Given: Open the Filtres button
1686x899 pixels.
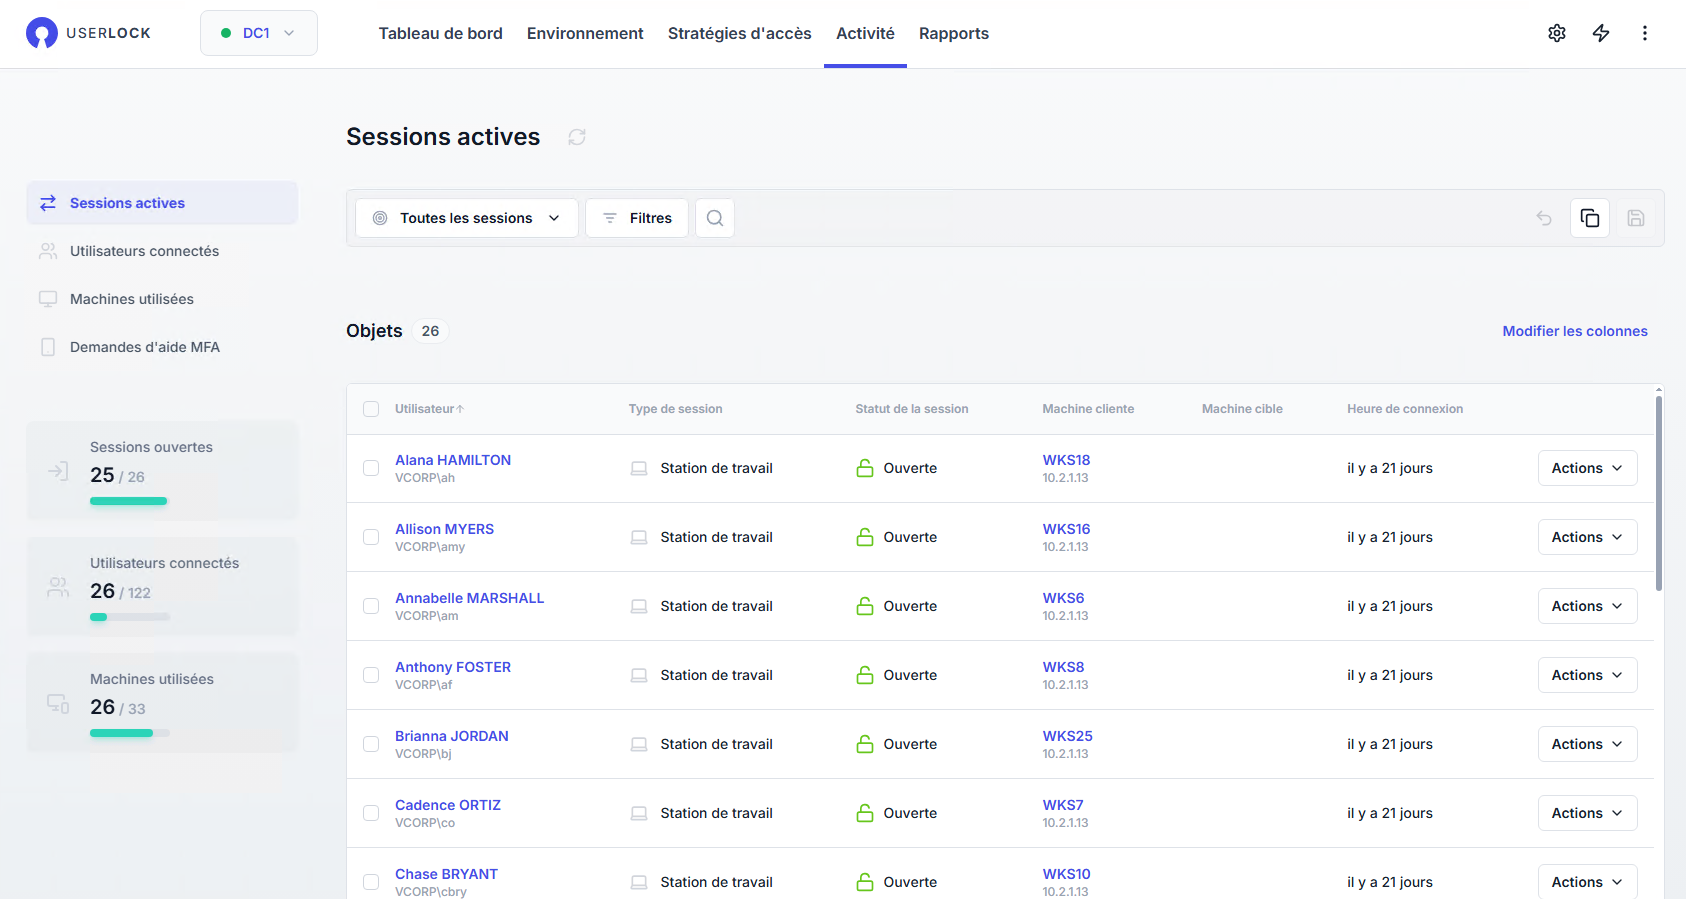Looking at the screenshot, I should (636, 218).
